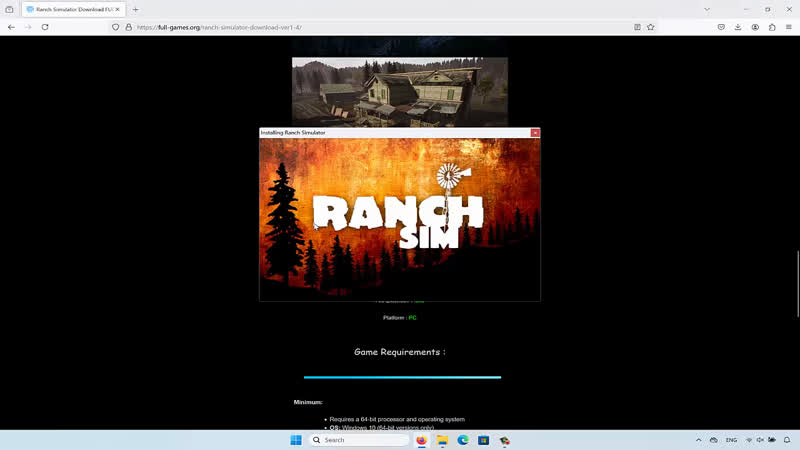Click the Ranch Sim installer splash image
The height and width of the screenshot is (450, 800).
[399, 219]
